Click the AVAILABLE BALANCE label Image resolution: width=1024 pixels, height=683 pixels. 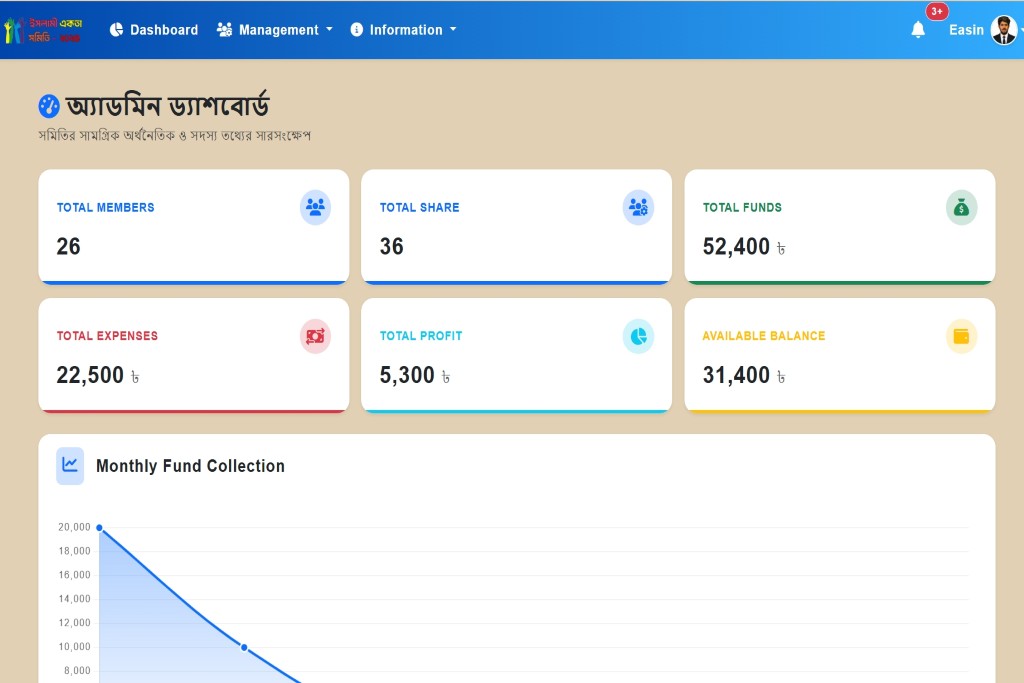tap(764, 336)
